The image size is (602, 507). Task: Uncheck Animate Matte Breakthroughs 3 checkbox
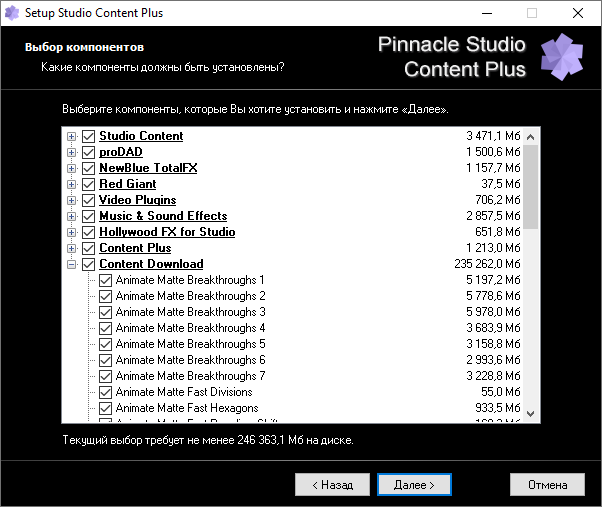pos(106,312)
